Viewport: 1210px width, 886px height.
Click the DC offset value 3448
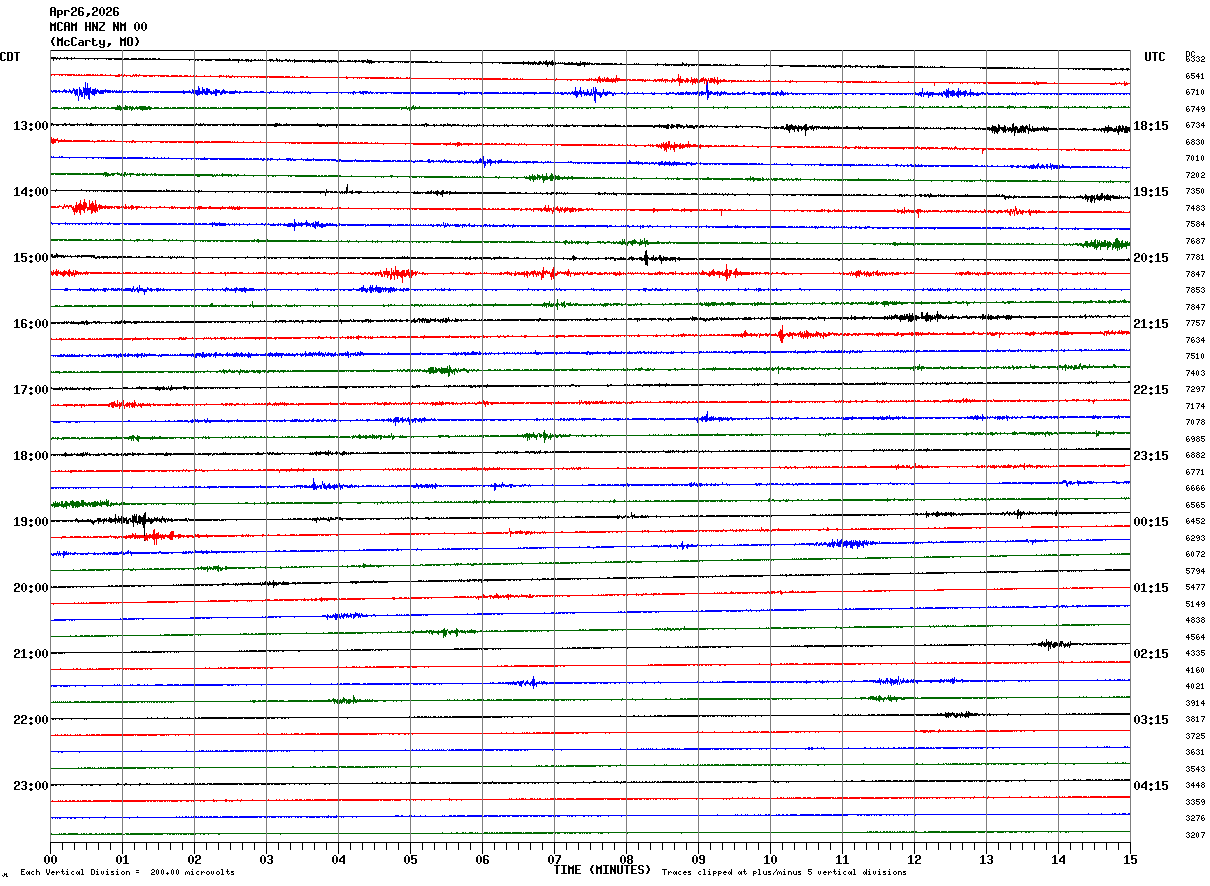tap(1195, 786)
